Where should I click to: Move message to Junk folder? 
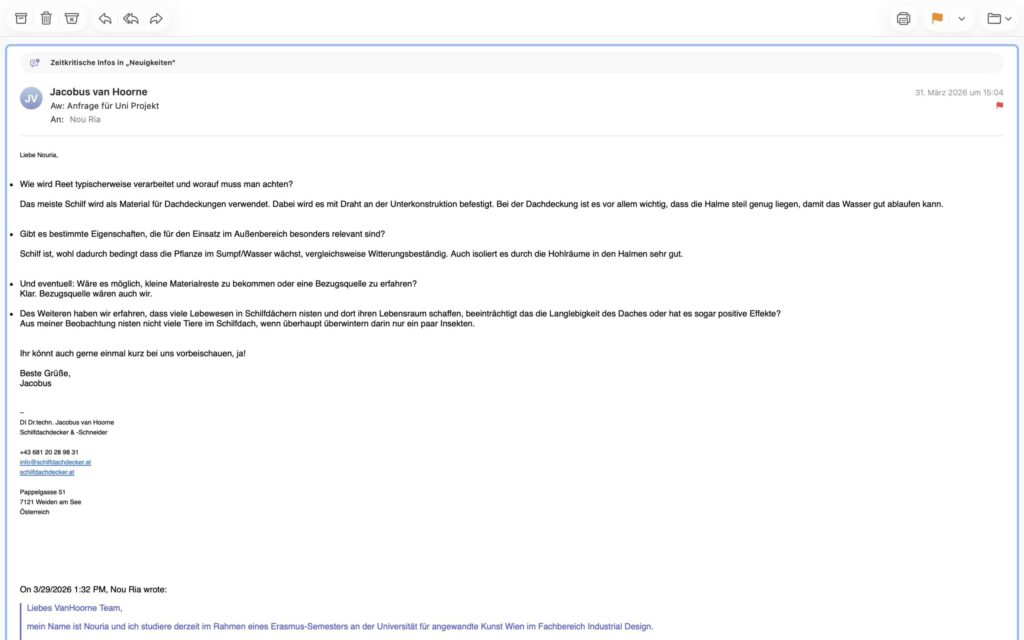(x=71, y=18)
